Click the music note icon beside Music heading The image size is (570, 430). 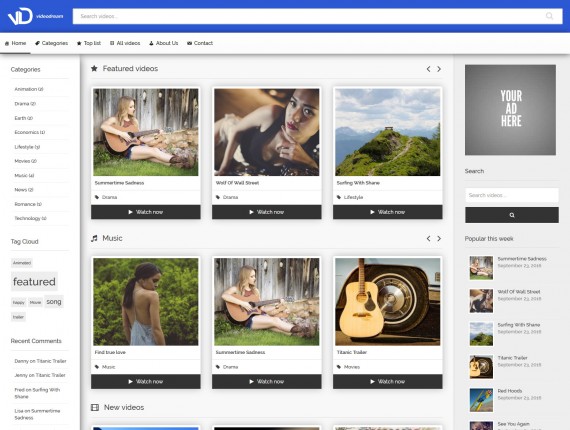pos(94,238)
